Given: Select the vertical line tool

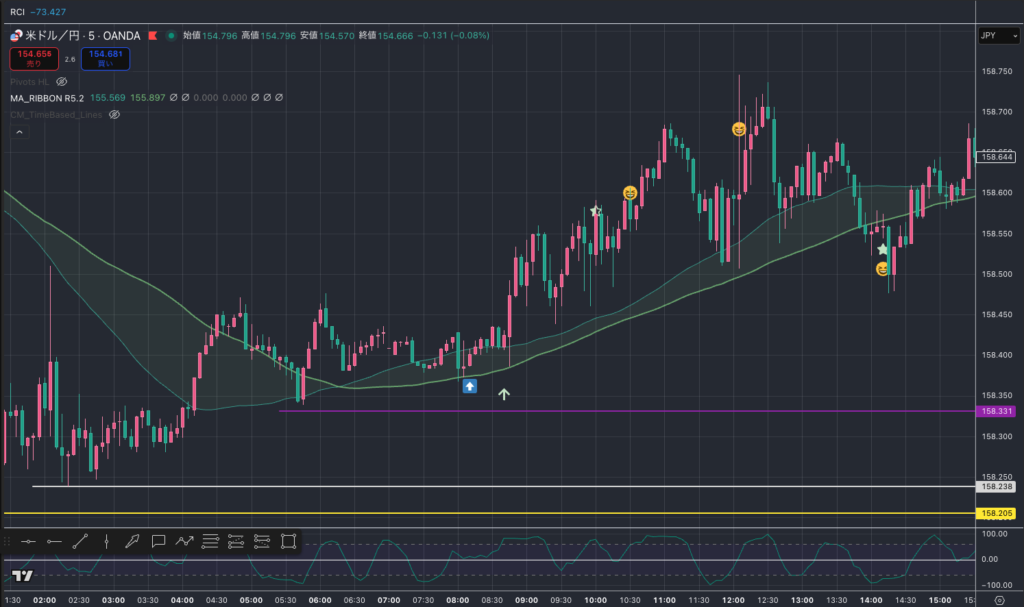Looking at the screenshot, I should (106, 541).
